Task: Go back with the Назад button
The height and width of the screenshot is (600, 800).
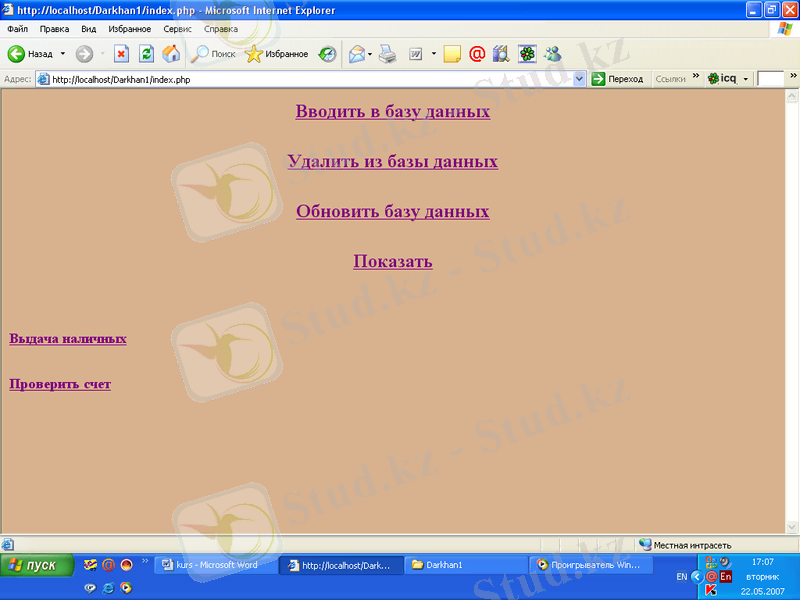Action: click(30, 54)
